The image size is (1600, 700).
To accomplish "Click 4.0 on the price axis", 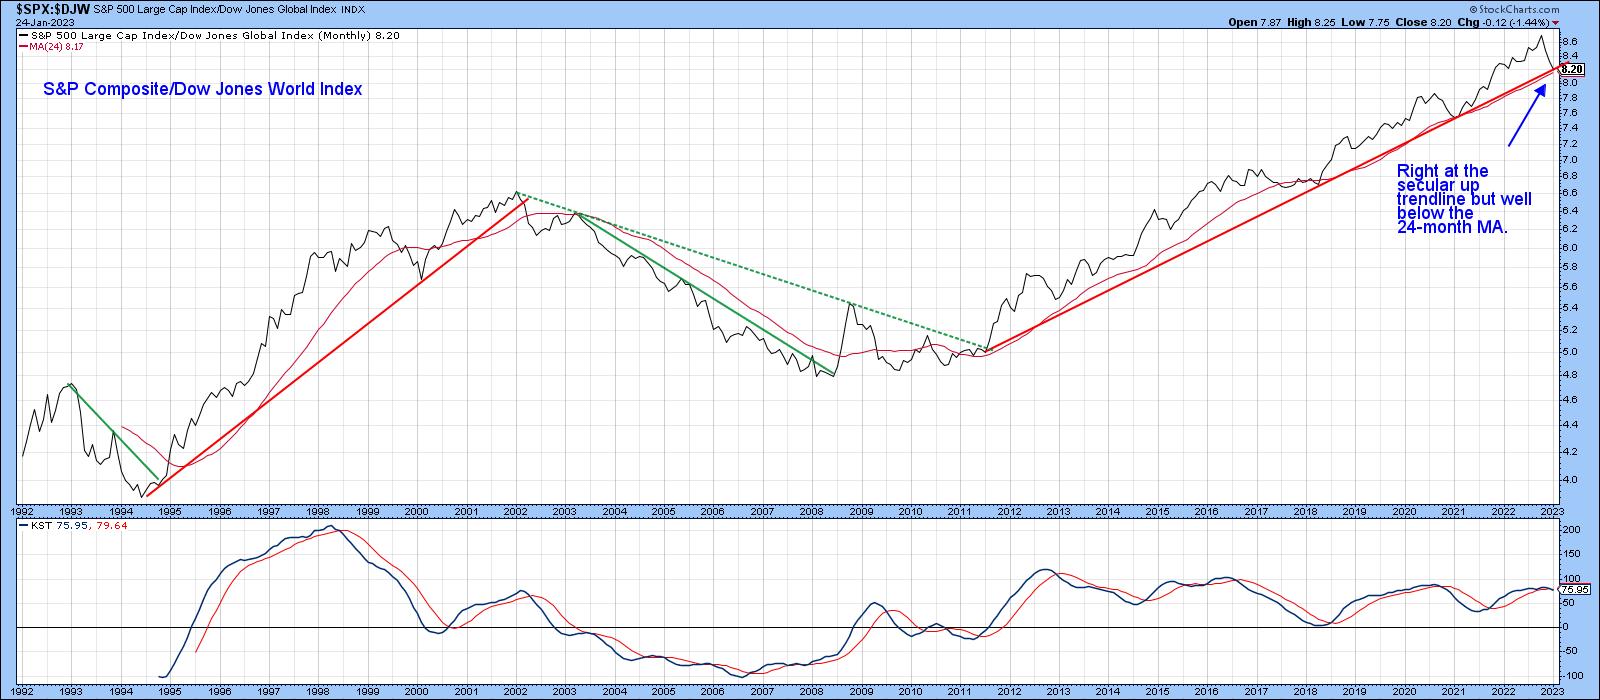I will [1569, 480].
